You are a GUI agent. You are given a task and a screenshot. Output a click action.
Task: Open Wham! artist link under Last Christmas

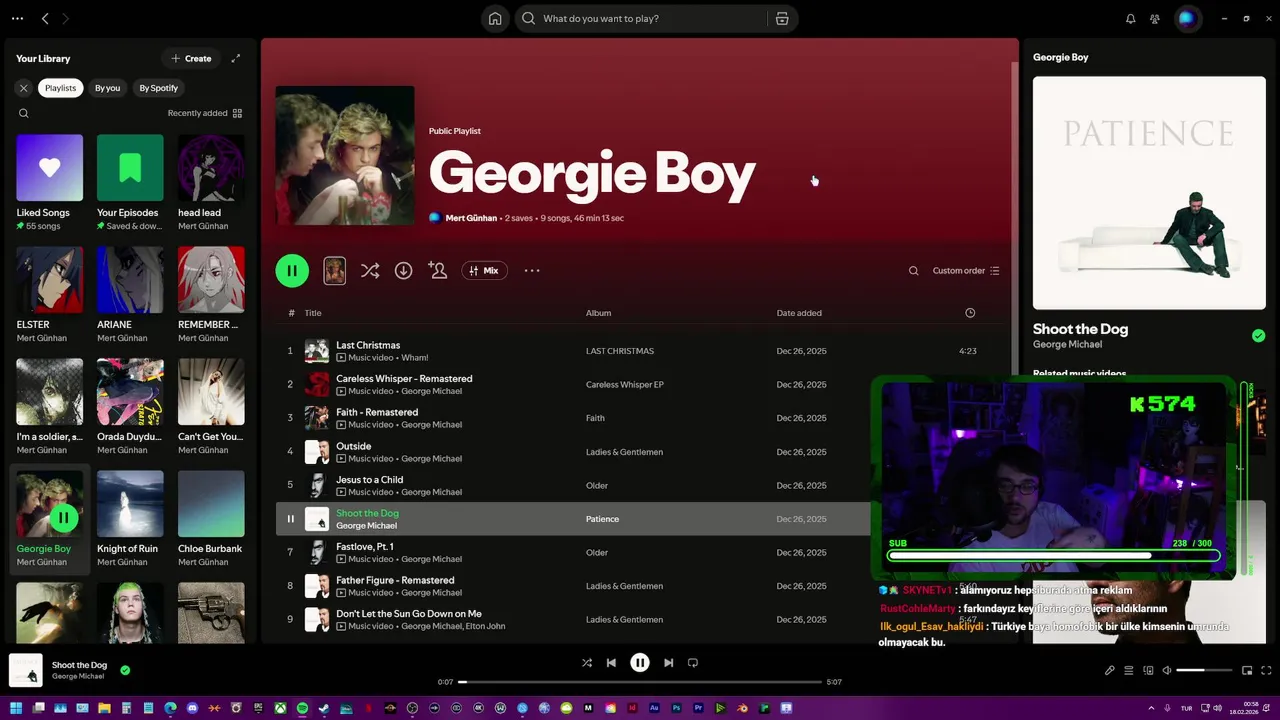(414, 358)
